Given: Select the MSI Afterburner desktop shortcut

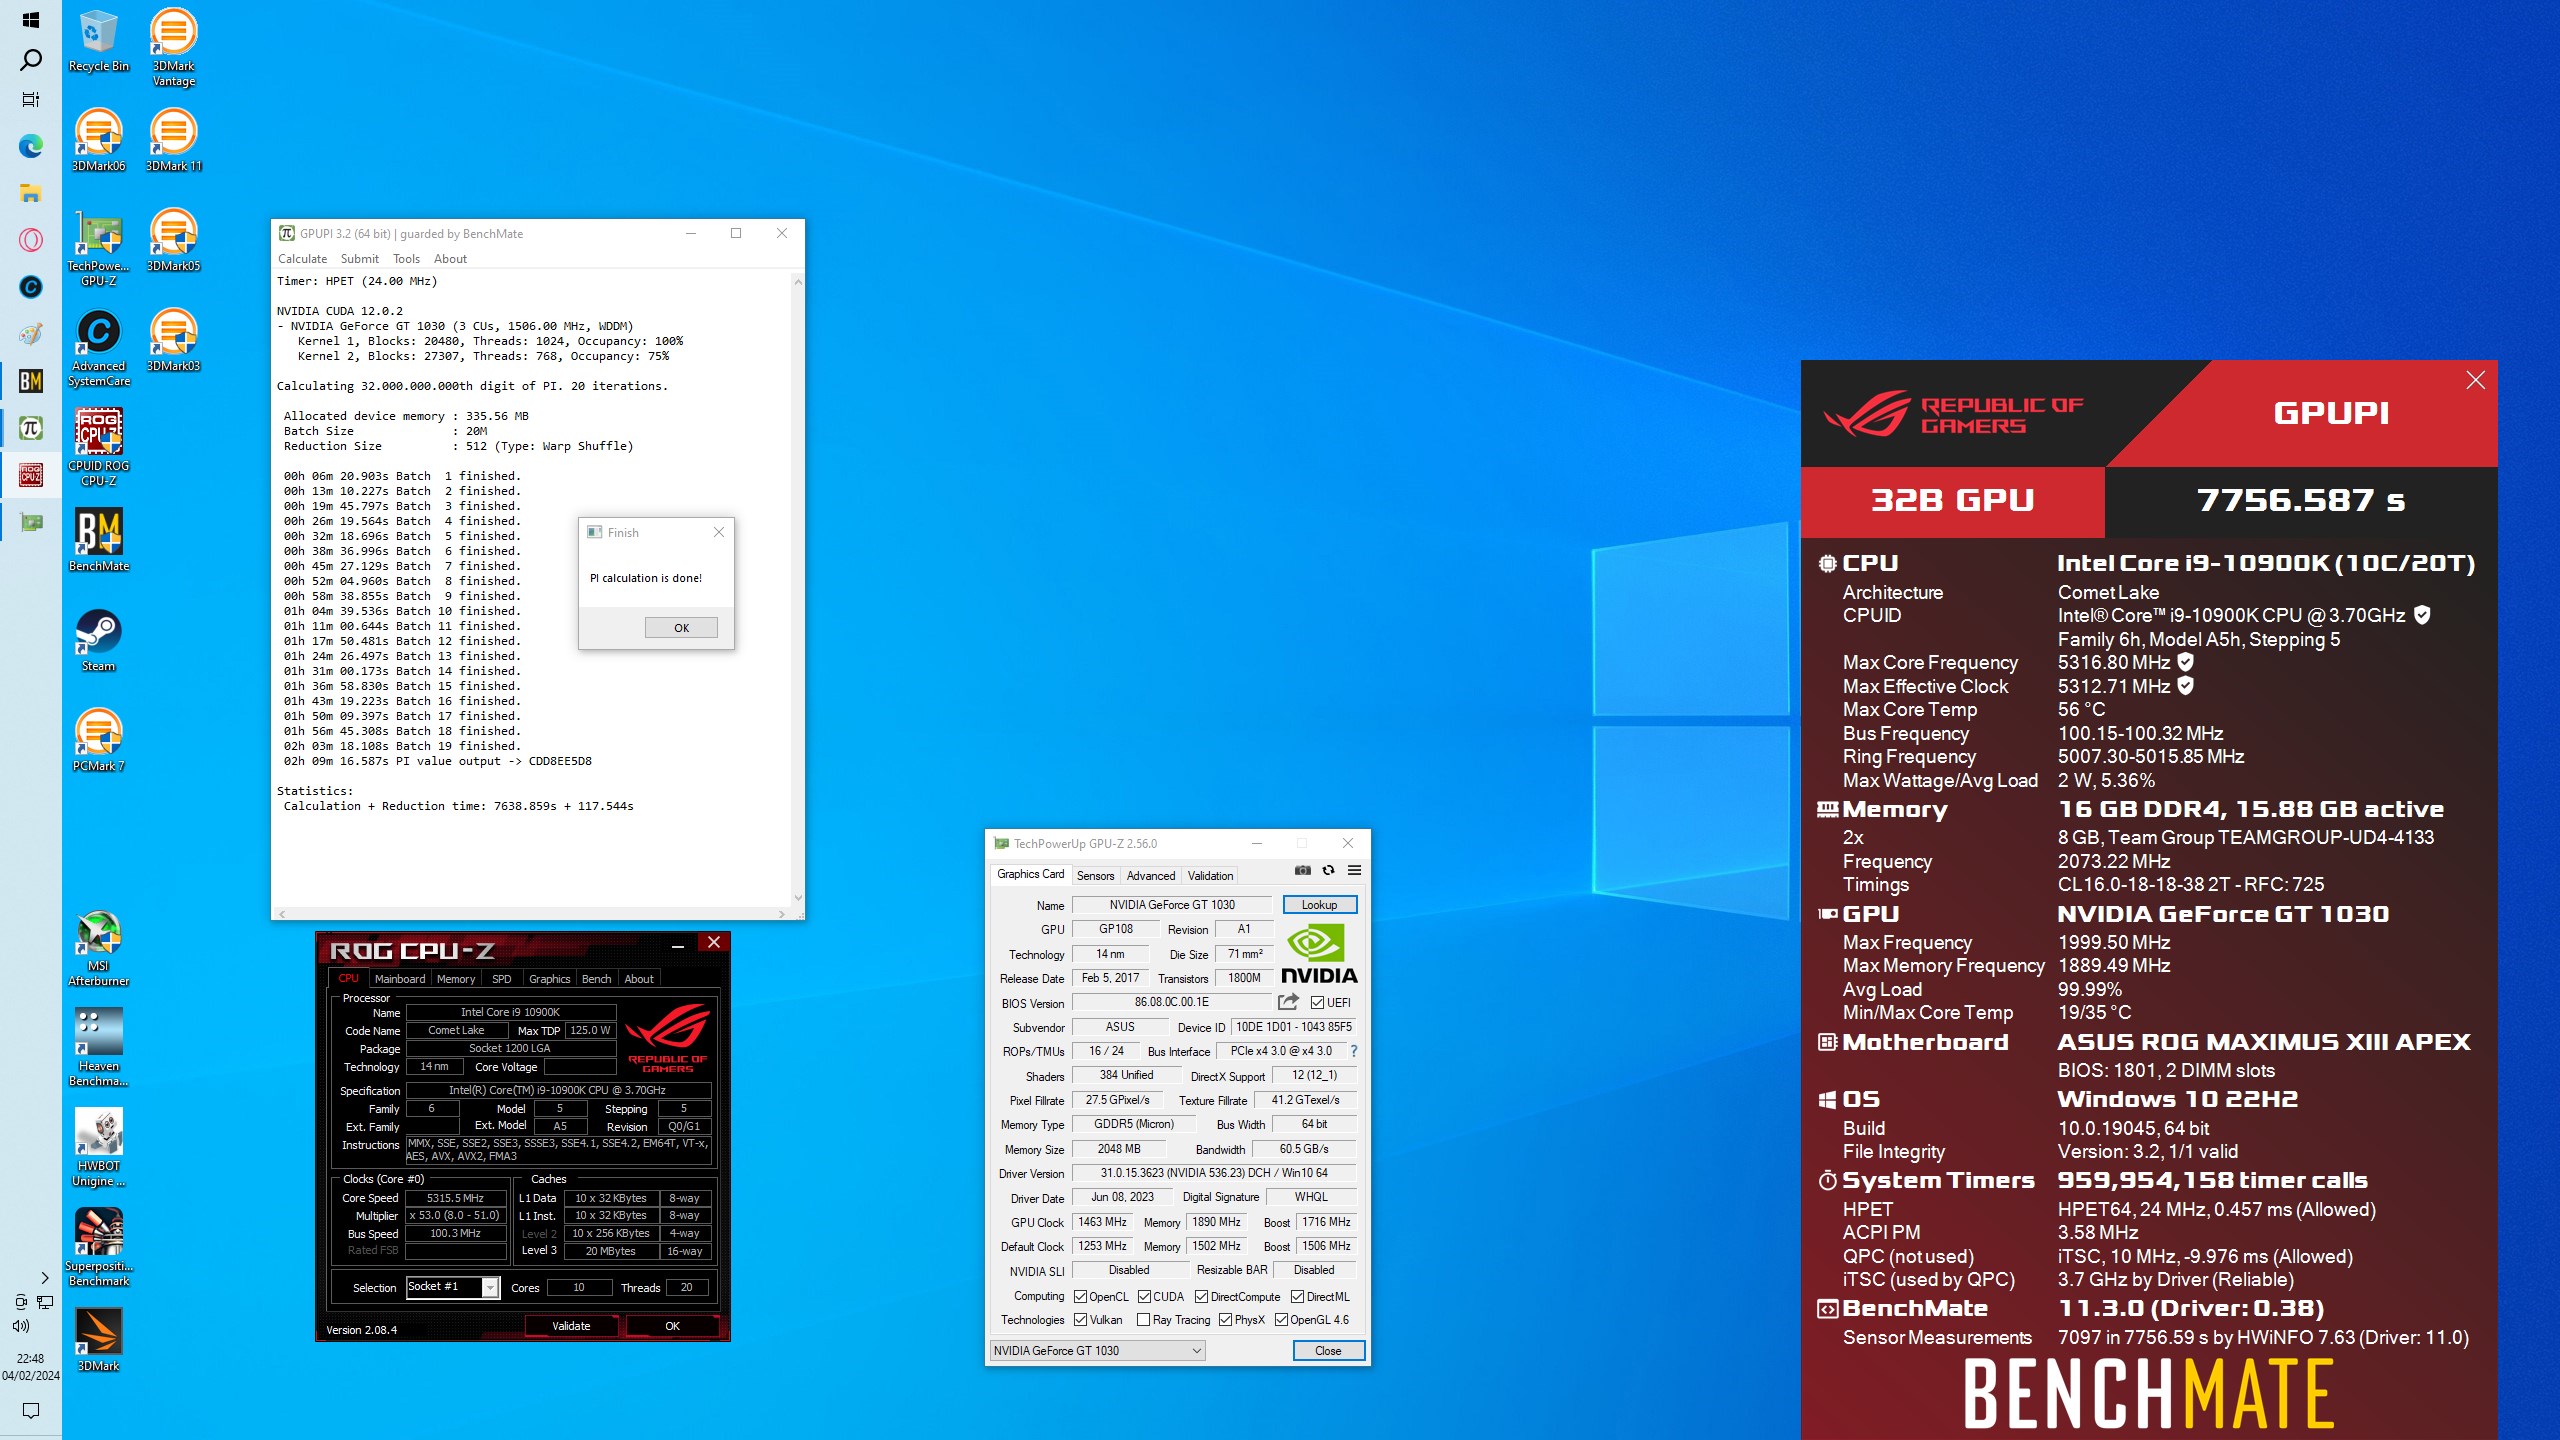Looking at the screenshot, I should 99,948.
